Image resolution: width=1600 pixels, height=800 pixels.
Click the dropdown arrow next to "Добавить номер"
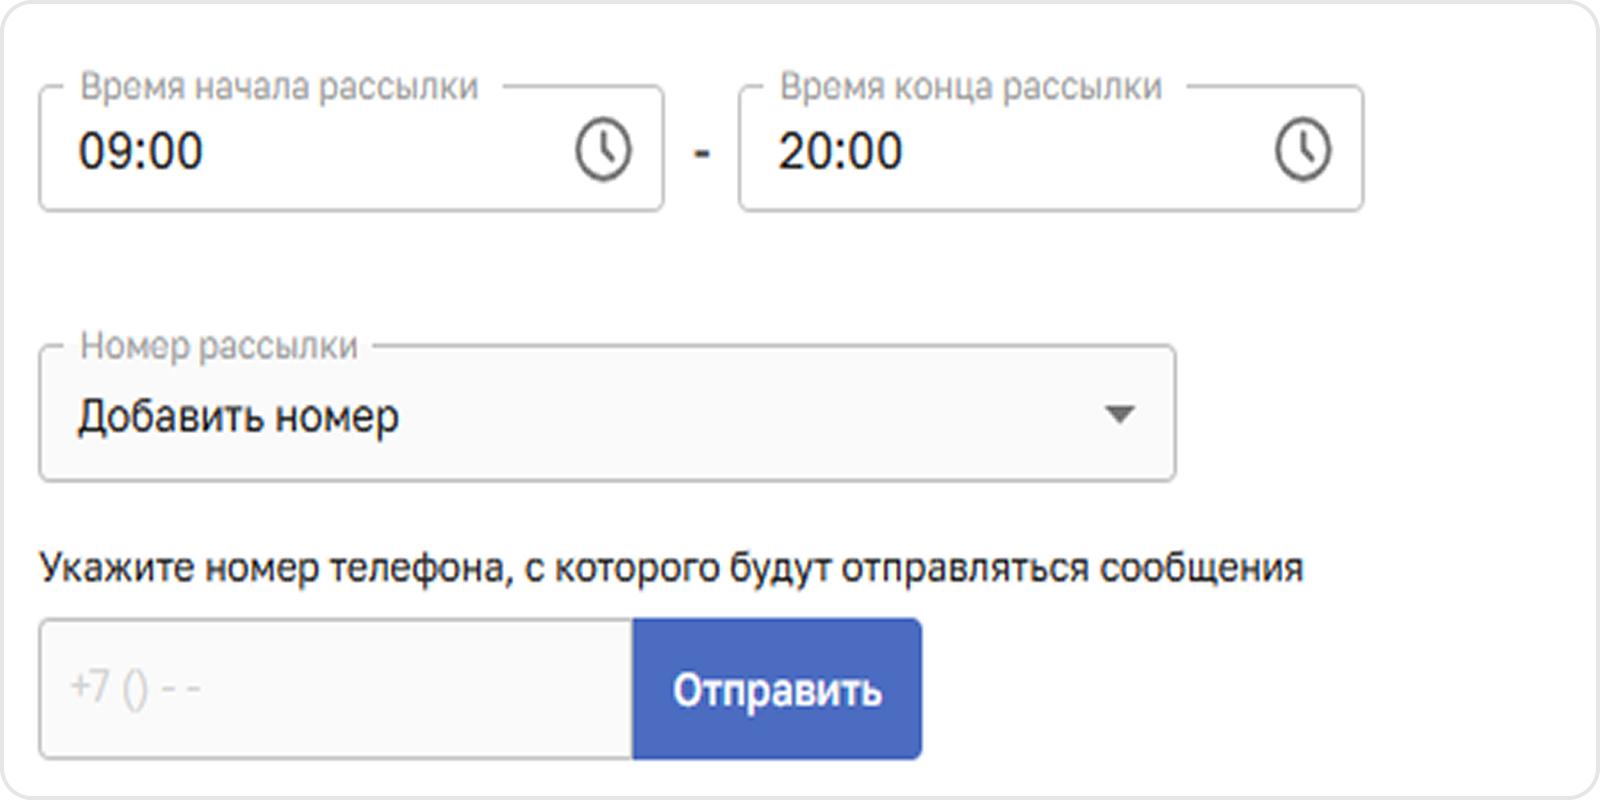1119,414
